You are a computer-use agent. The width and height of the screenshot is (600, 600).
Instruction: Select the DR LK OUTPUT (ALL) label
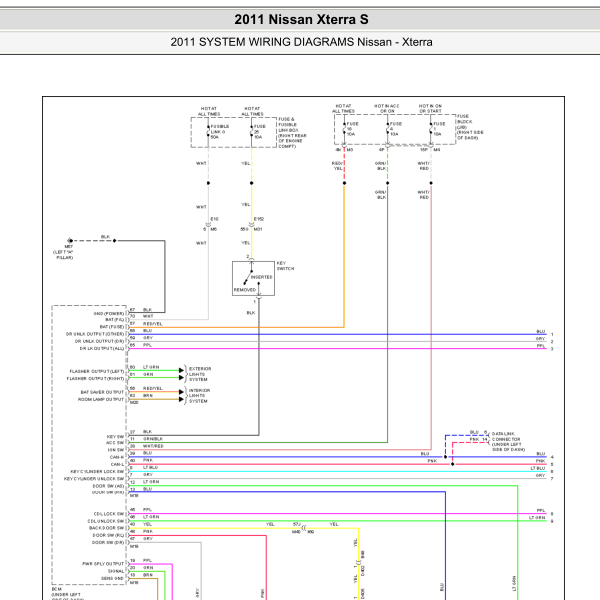click(102, 348)
